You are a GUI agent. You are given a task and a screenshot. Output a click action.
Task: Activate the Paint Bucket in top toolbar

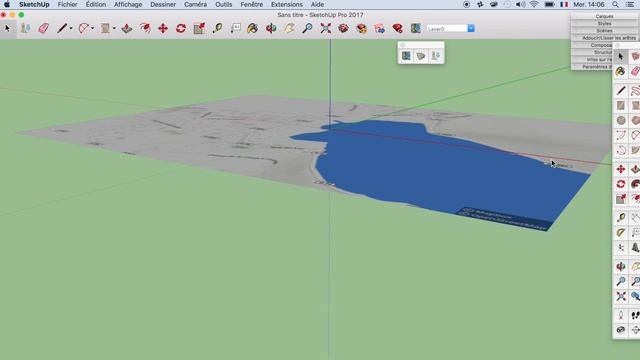coord(253,28)
